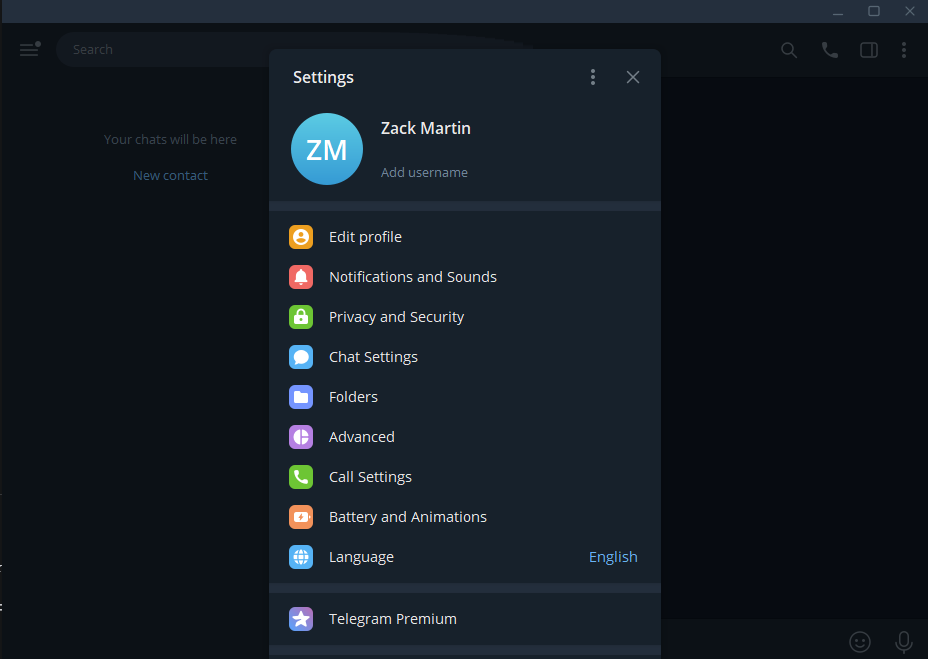Open Telegram Premium entry
The image size is (928, 659).
[465, 619]
